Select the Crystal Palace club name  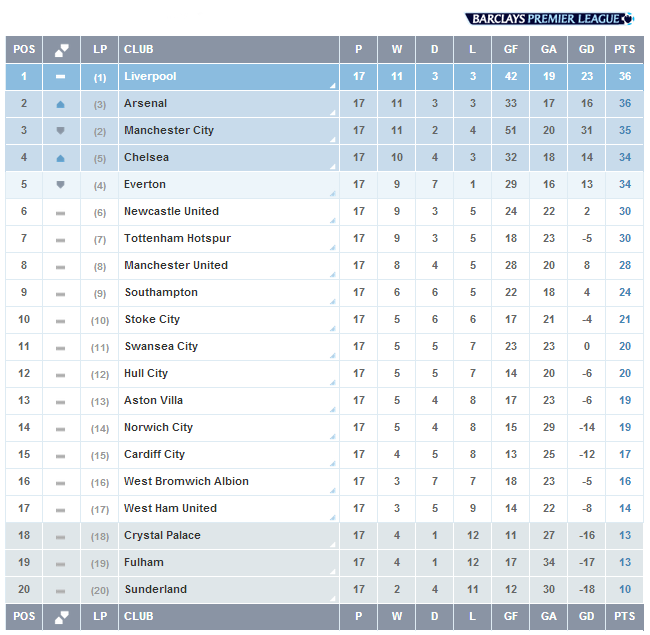click(x=162, y=536)
